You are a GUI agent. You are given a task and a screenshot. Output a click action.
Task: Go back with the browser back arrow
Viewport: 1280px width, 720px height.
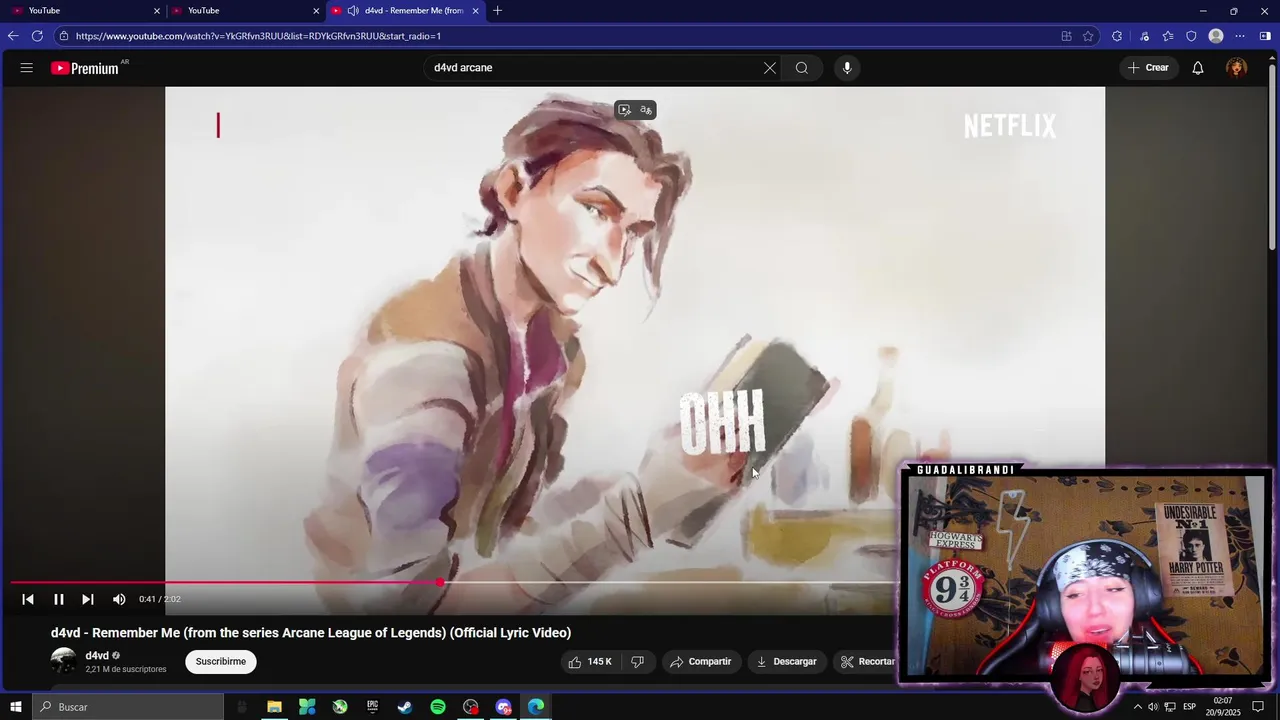(x=13, y=36)
